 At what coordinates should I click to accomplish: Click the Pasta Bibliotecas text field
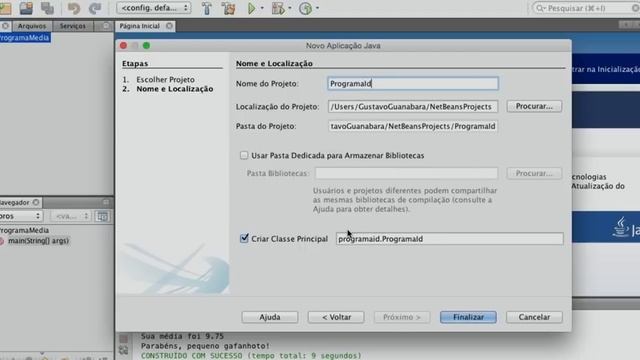pos(406,173)
